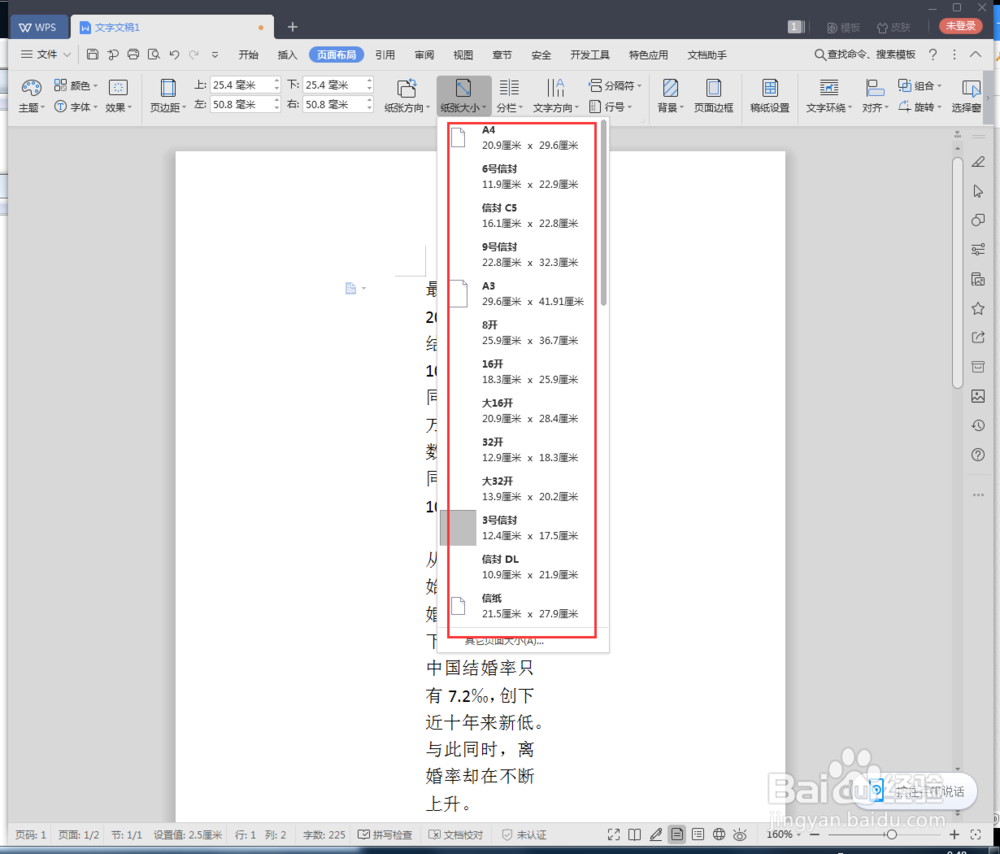Enable 文档校对 document proofing

tap(456, 834)
